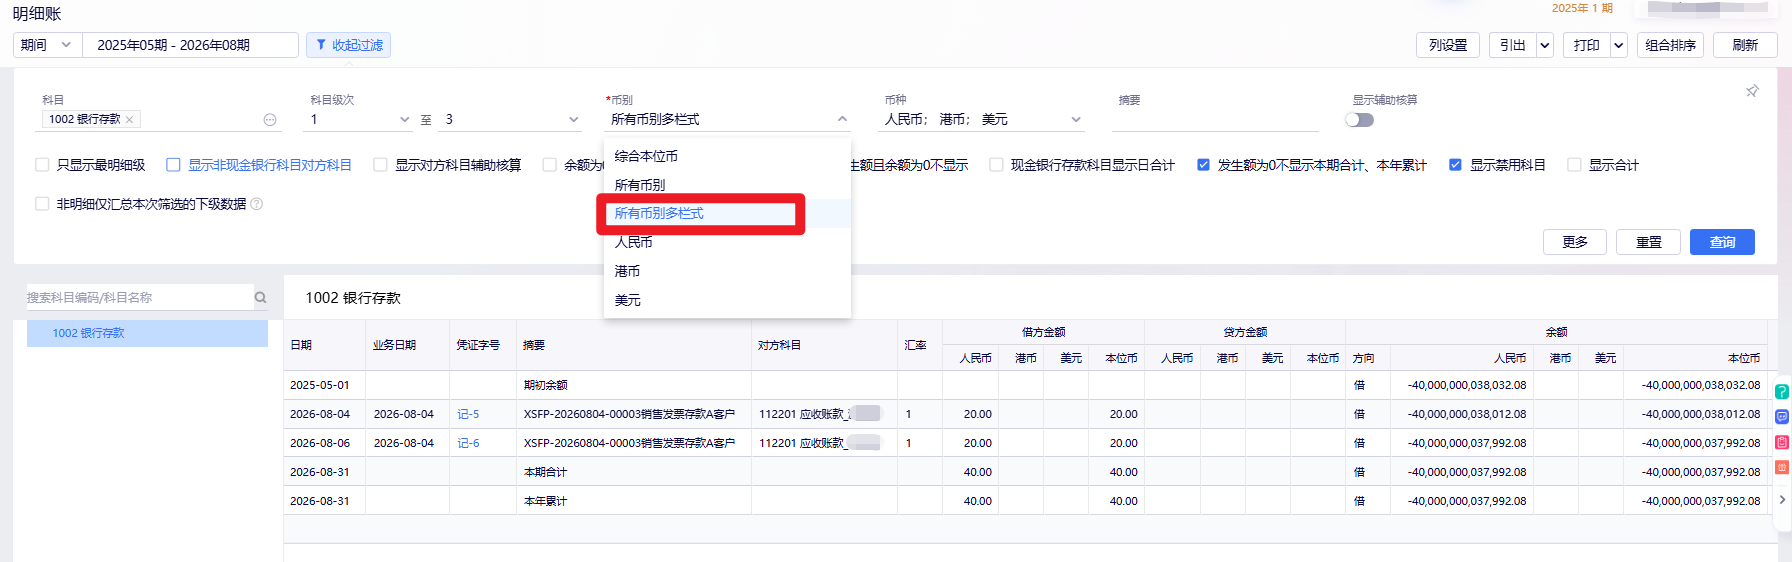
Task: Select 港币 from currency list
Action: pyautogui.click(x=727, y=271)
